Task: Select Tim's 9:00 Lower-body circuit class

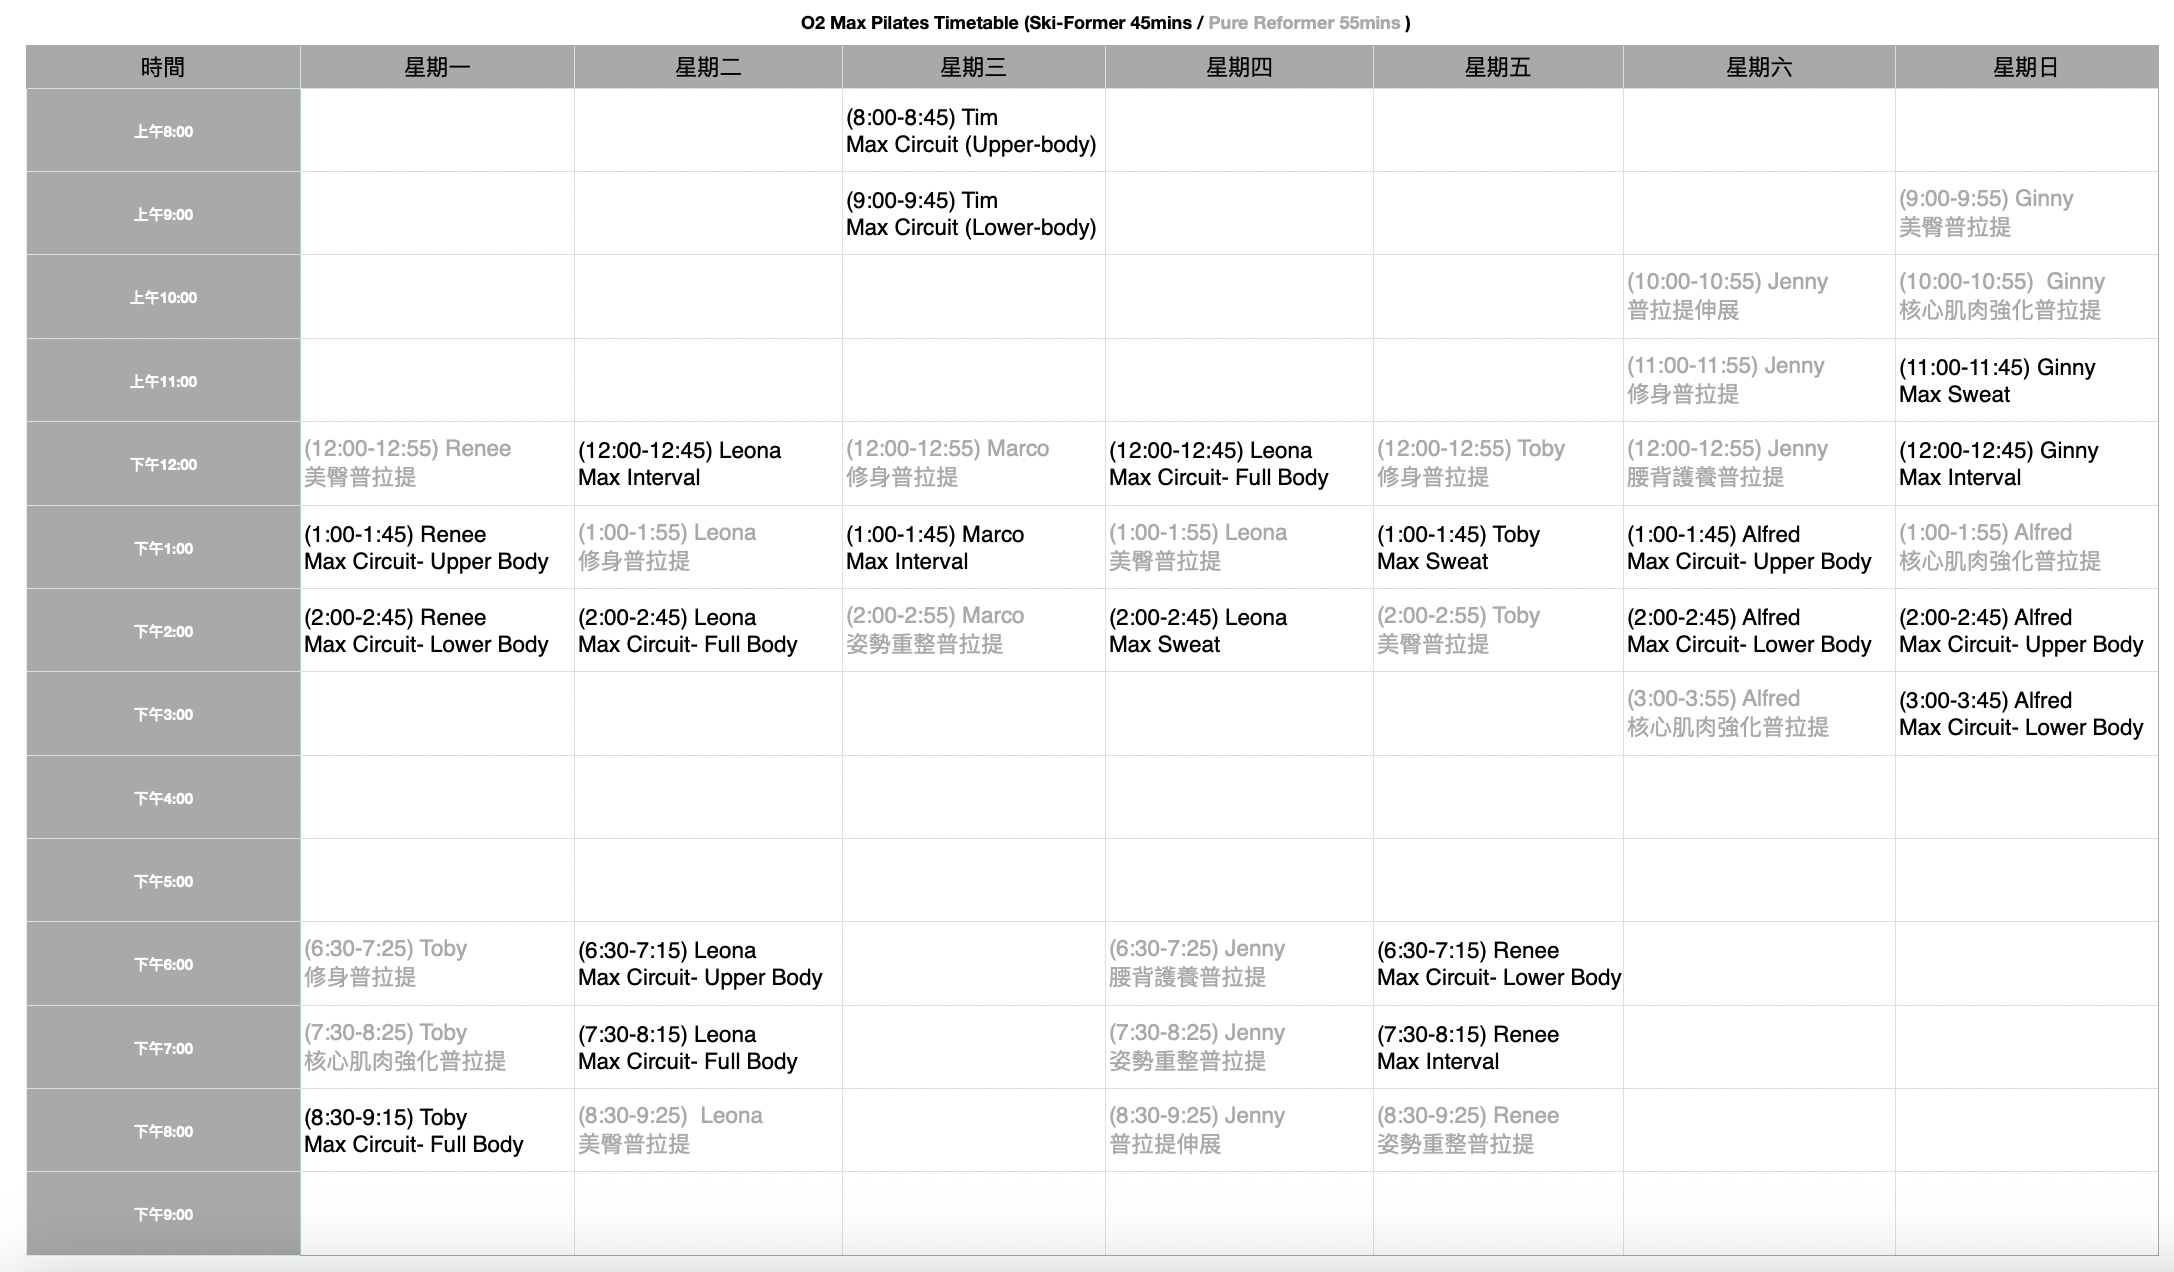Action: [970, 214]
